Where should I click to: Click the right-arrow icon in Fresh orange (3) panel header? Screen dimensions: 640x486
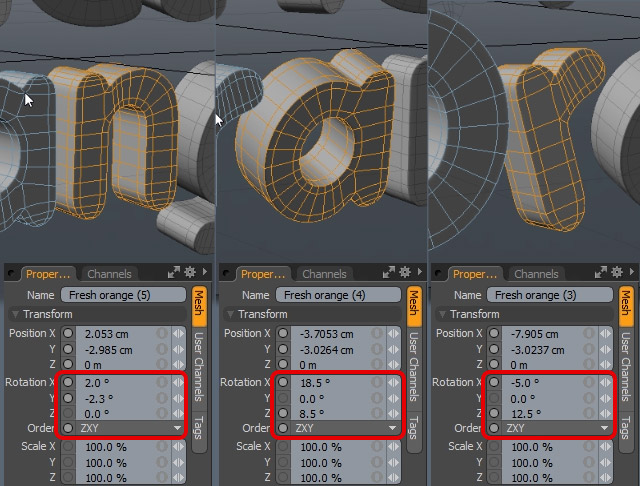pos(632,272)
